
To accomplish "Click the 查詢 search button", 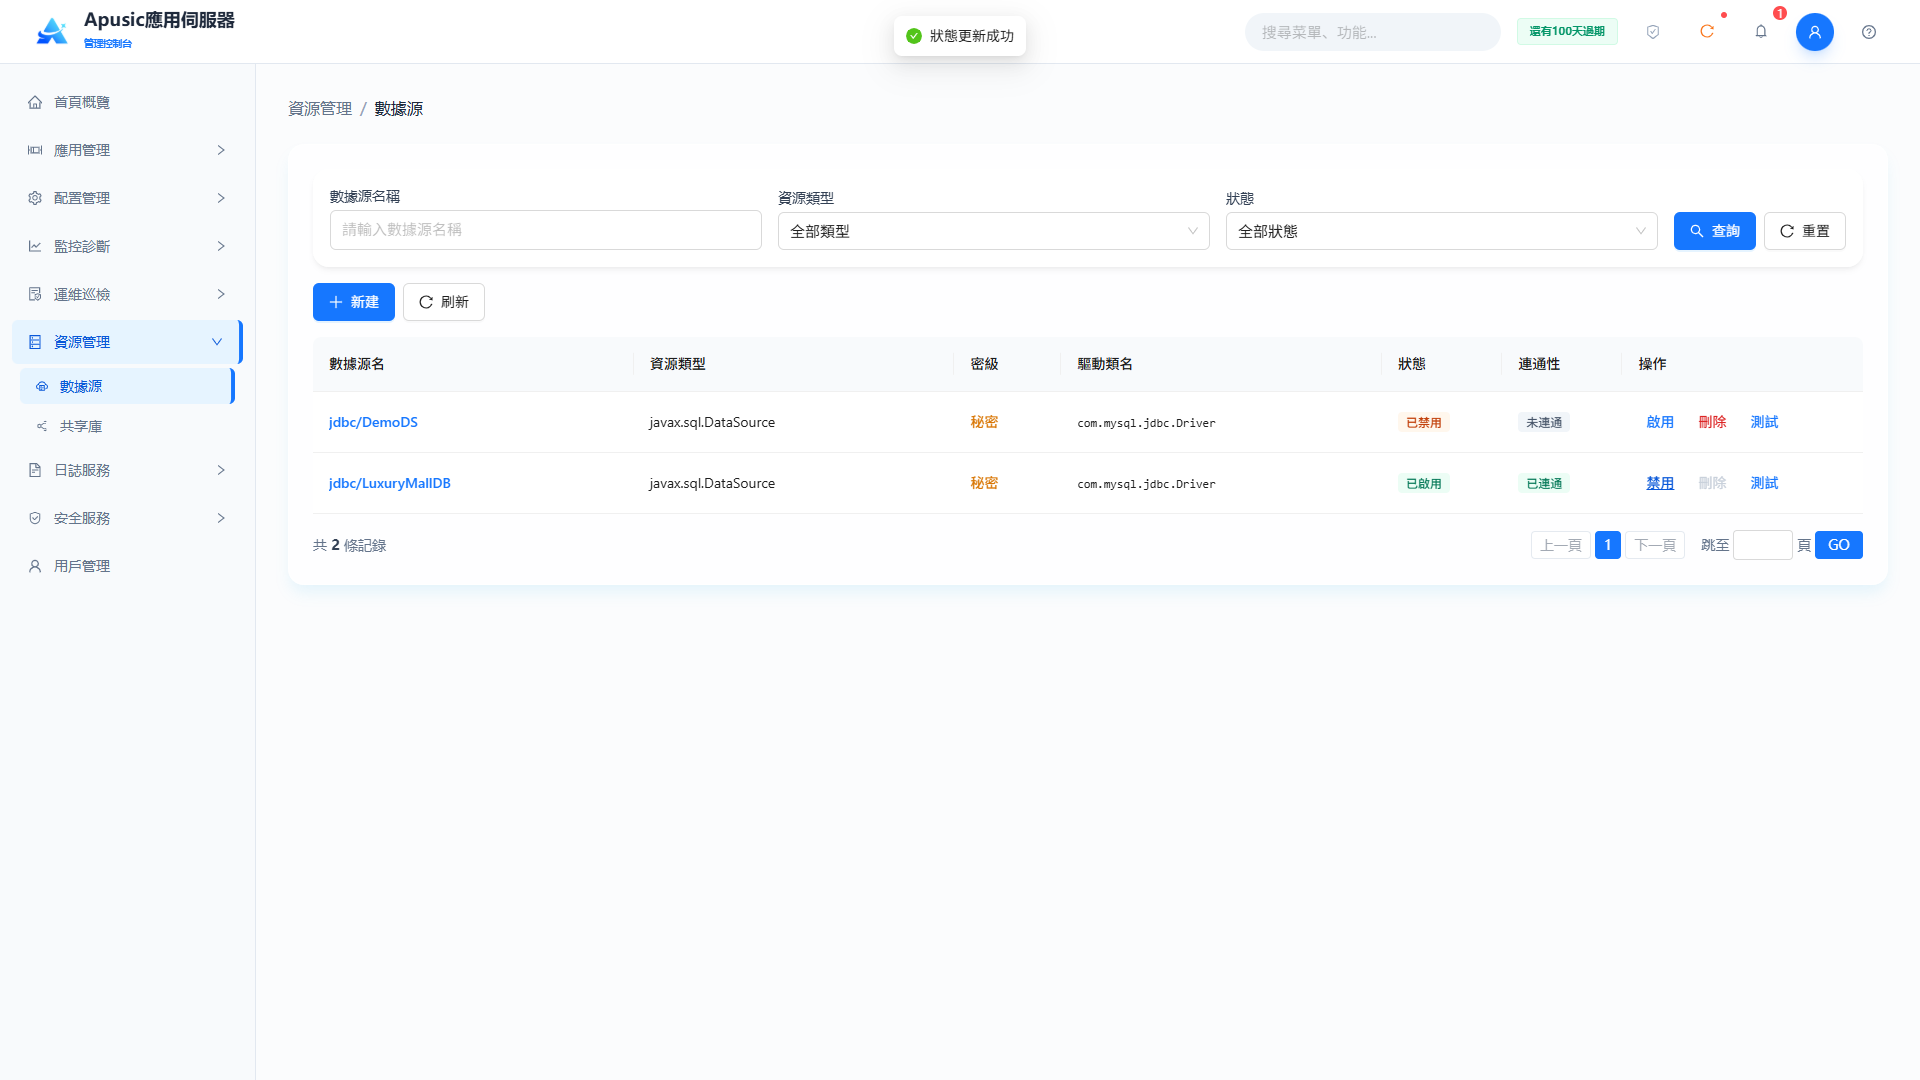I will tap(1714, 231).
